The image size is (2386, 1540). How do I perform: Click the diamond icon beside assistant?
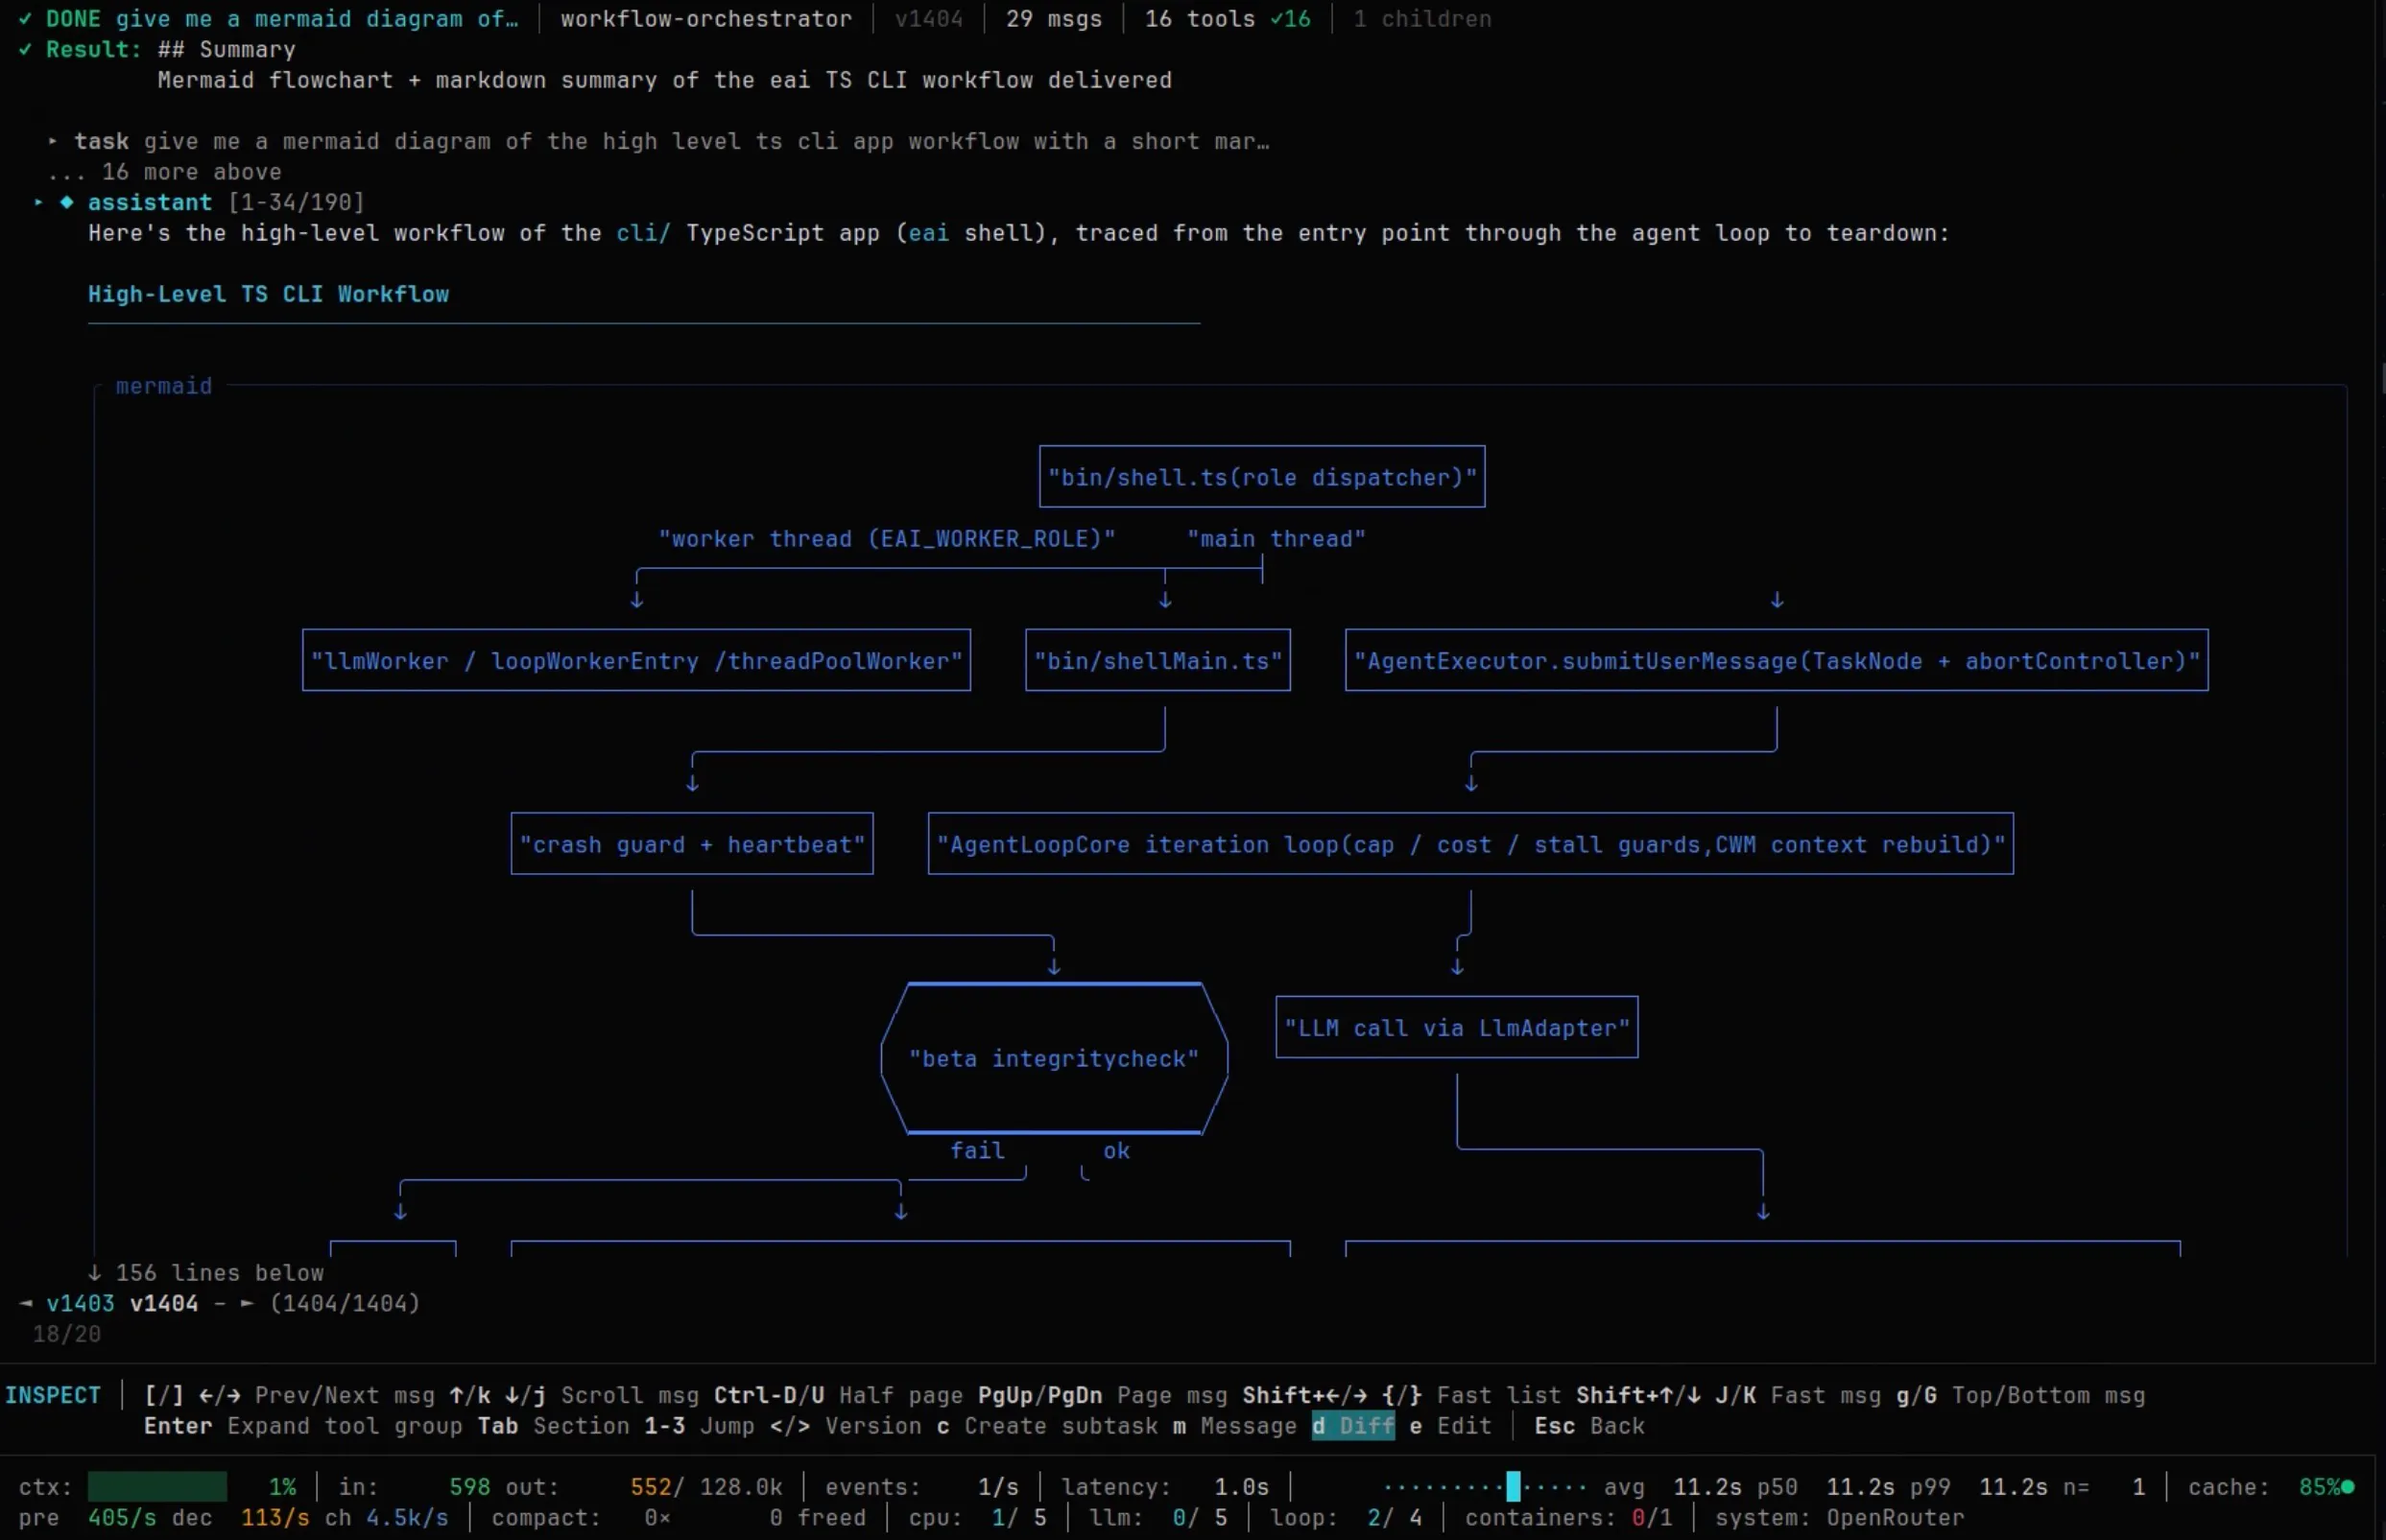point(67,202)
